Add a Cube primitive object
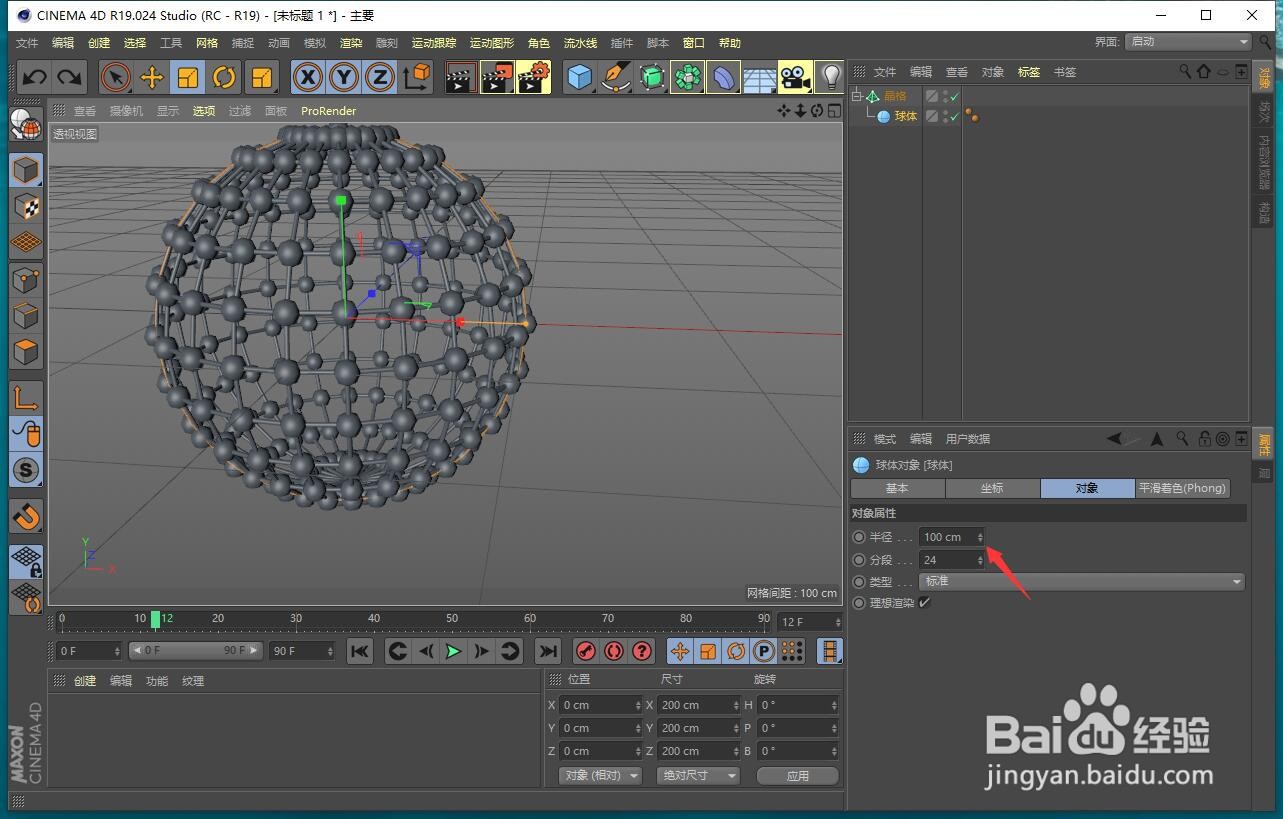The height and width of the screenshot is (819, 1283). [x=580, y=77]
